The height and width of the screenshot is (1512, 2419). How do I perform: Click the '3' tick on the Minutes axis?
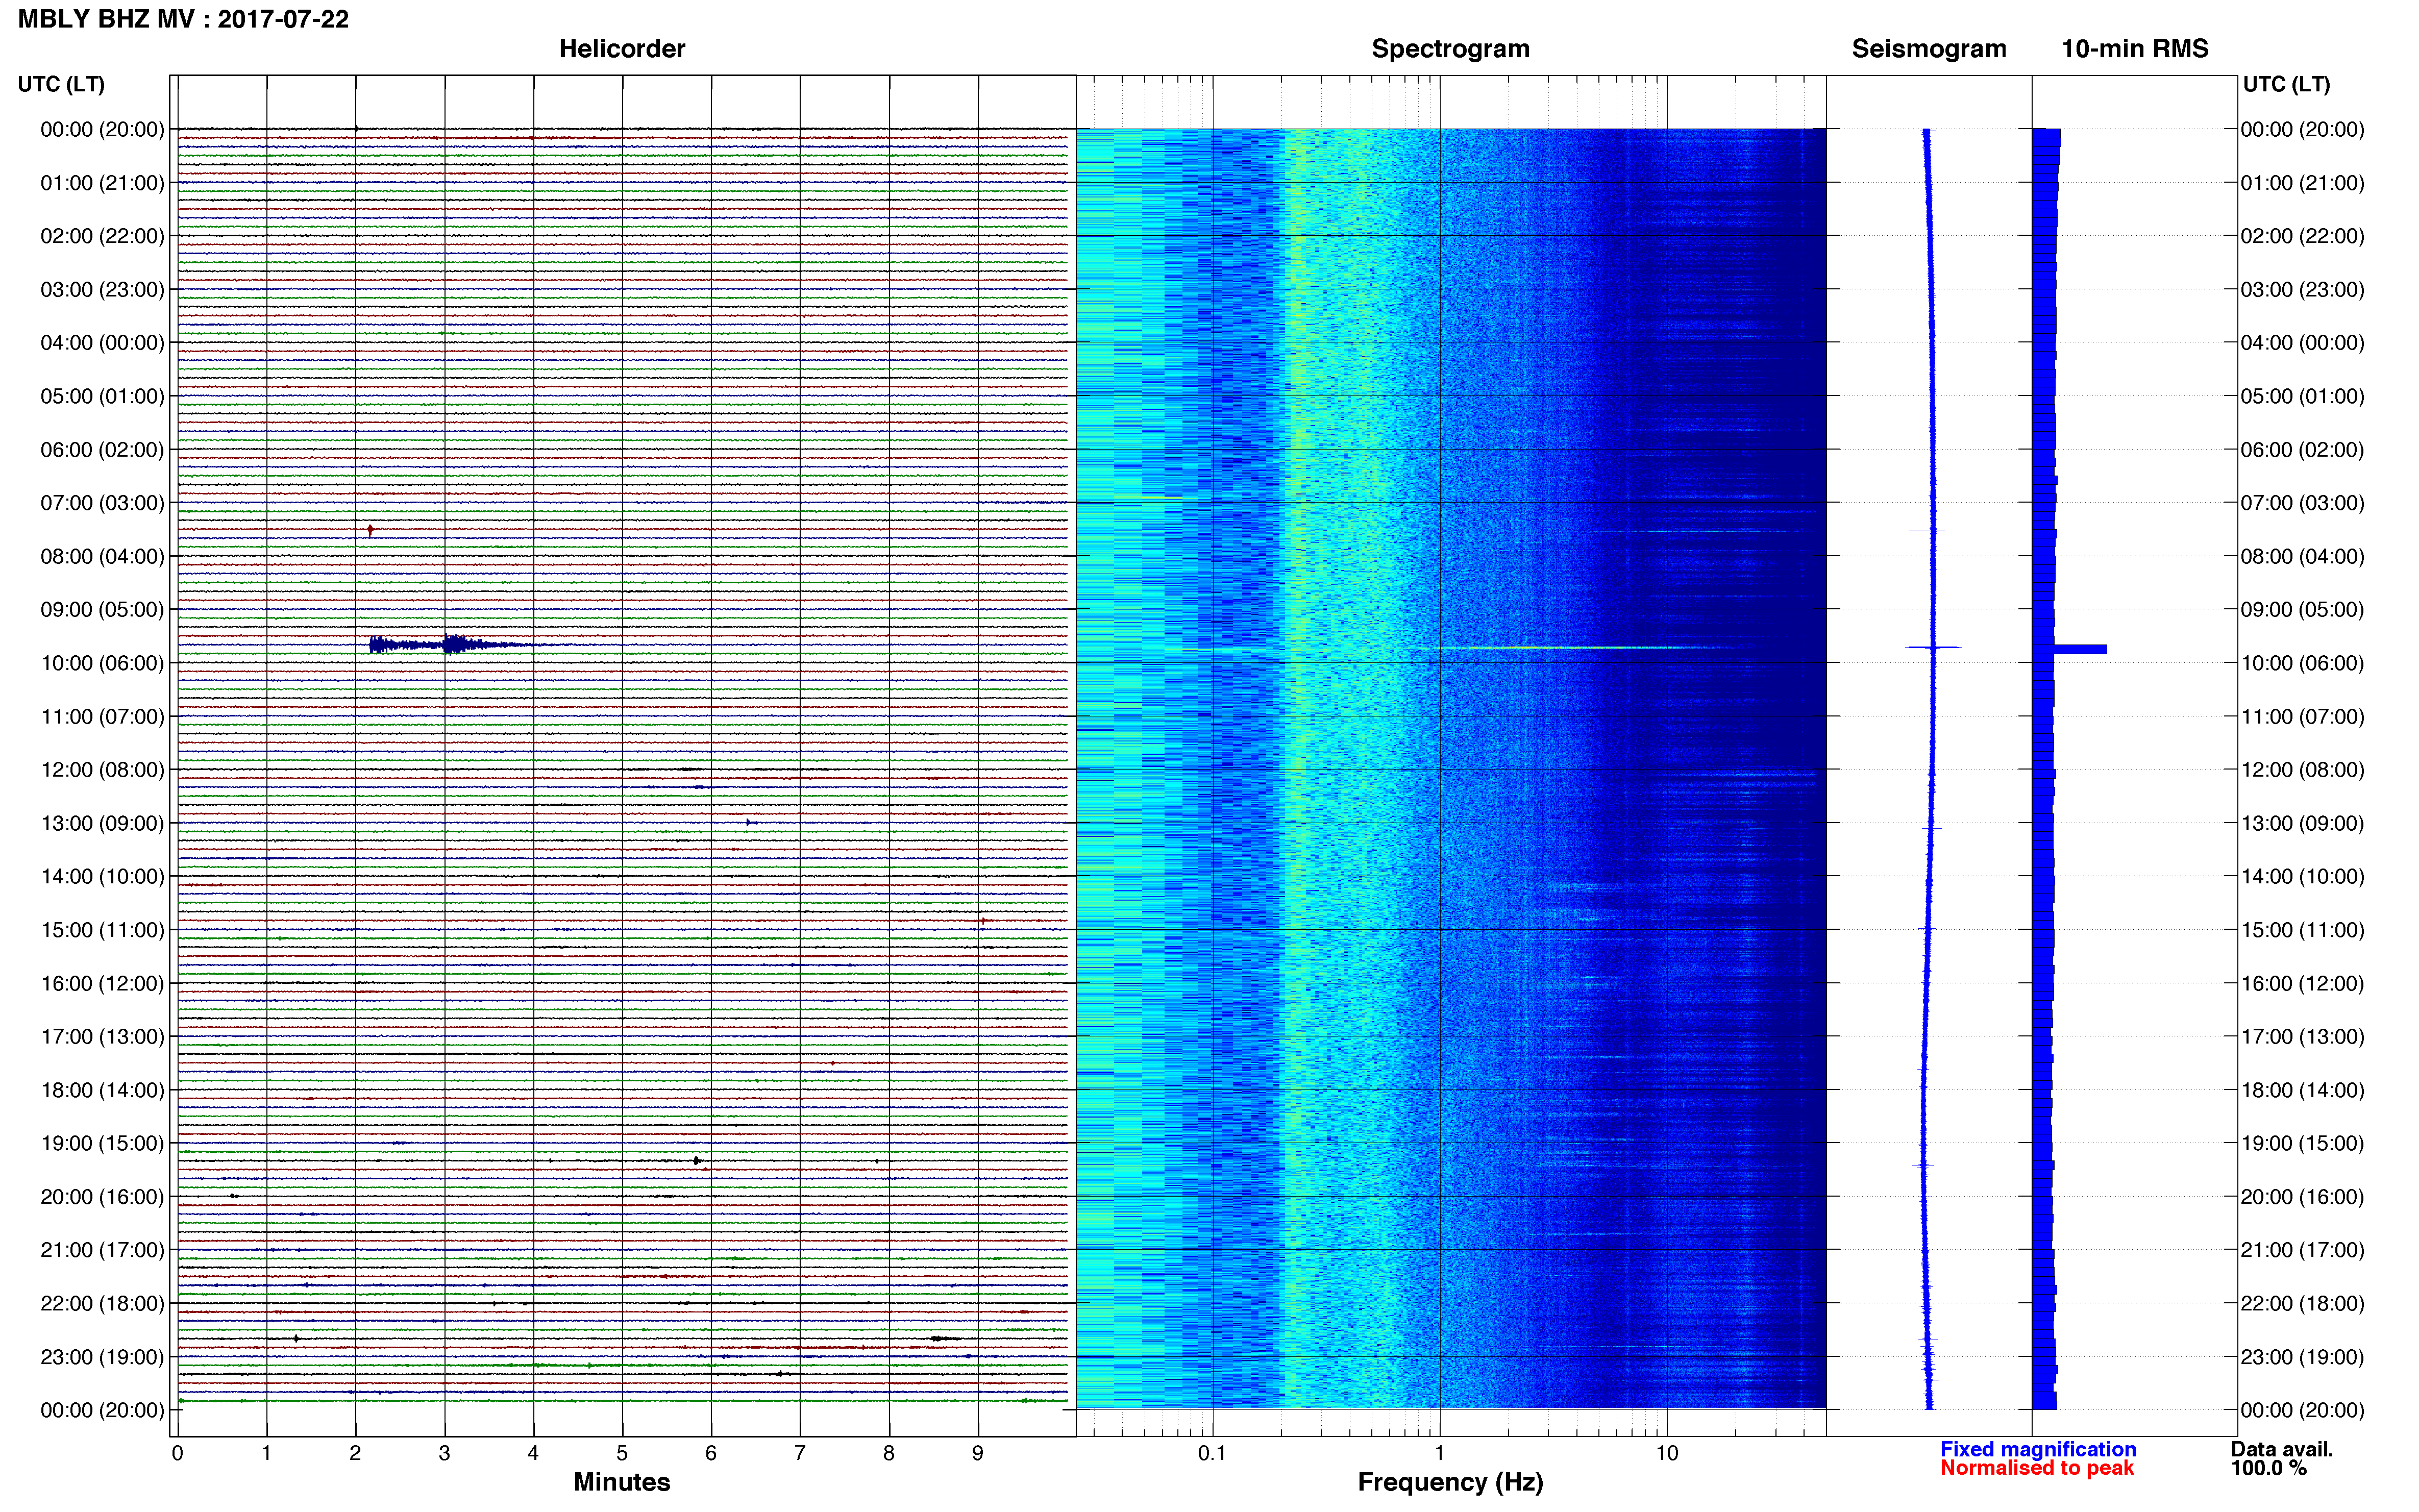[x=444, y=1454]
